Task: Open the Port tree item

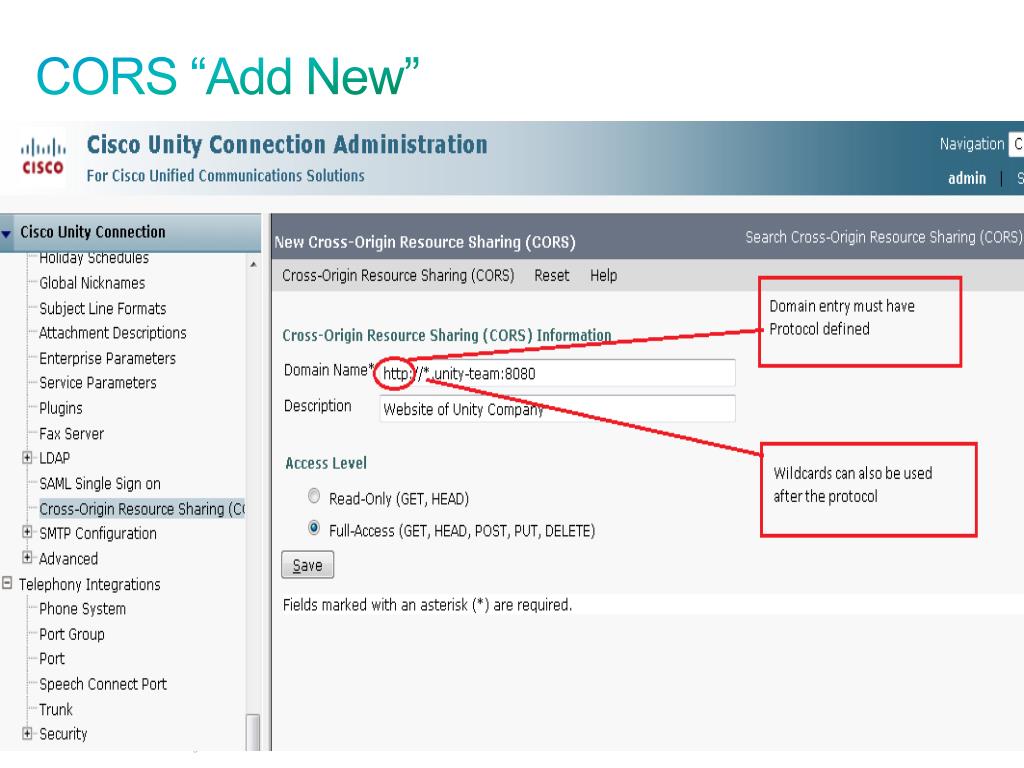Action: coord(52,658)
